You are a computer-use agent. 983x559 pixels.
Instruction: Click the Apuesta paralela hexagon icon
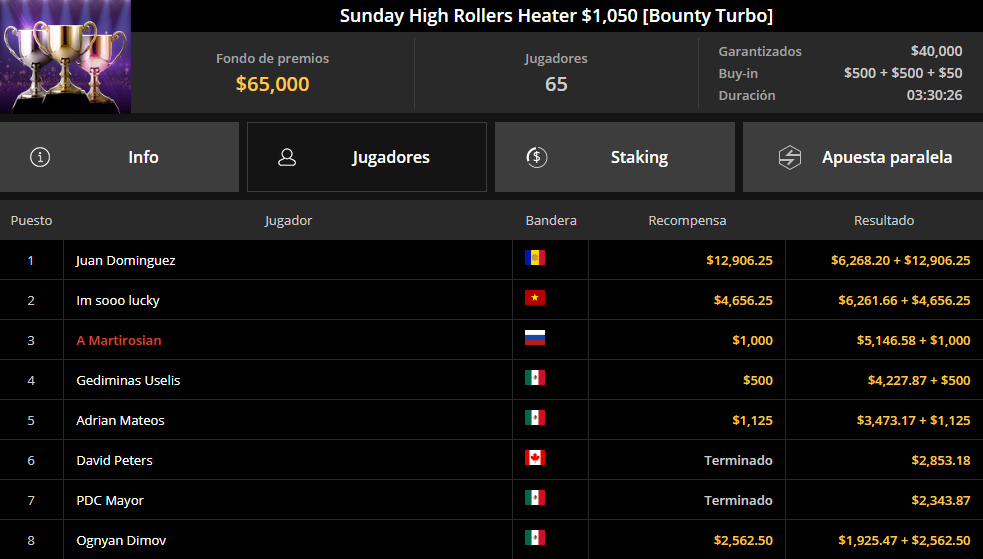tap(790, 157)
